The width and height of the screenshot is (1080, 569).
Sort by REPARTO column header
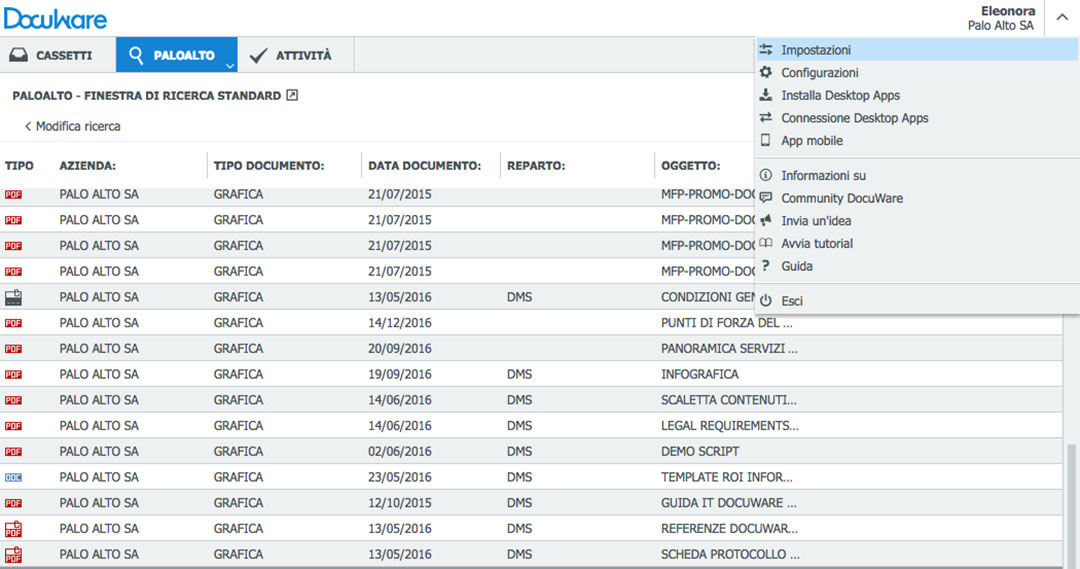click(x=536, y=165)
